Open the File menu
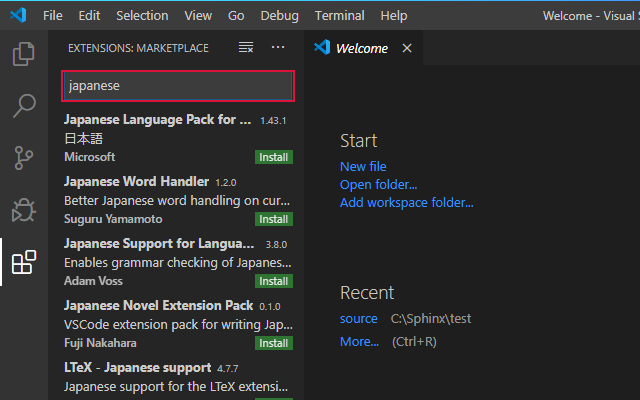This screenshot has height=400, width=640. (53, 16)
